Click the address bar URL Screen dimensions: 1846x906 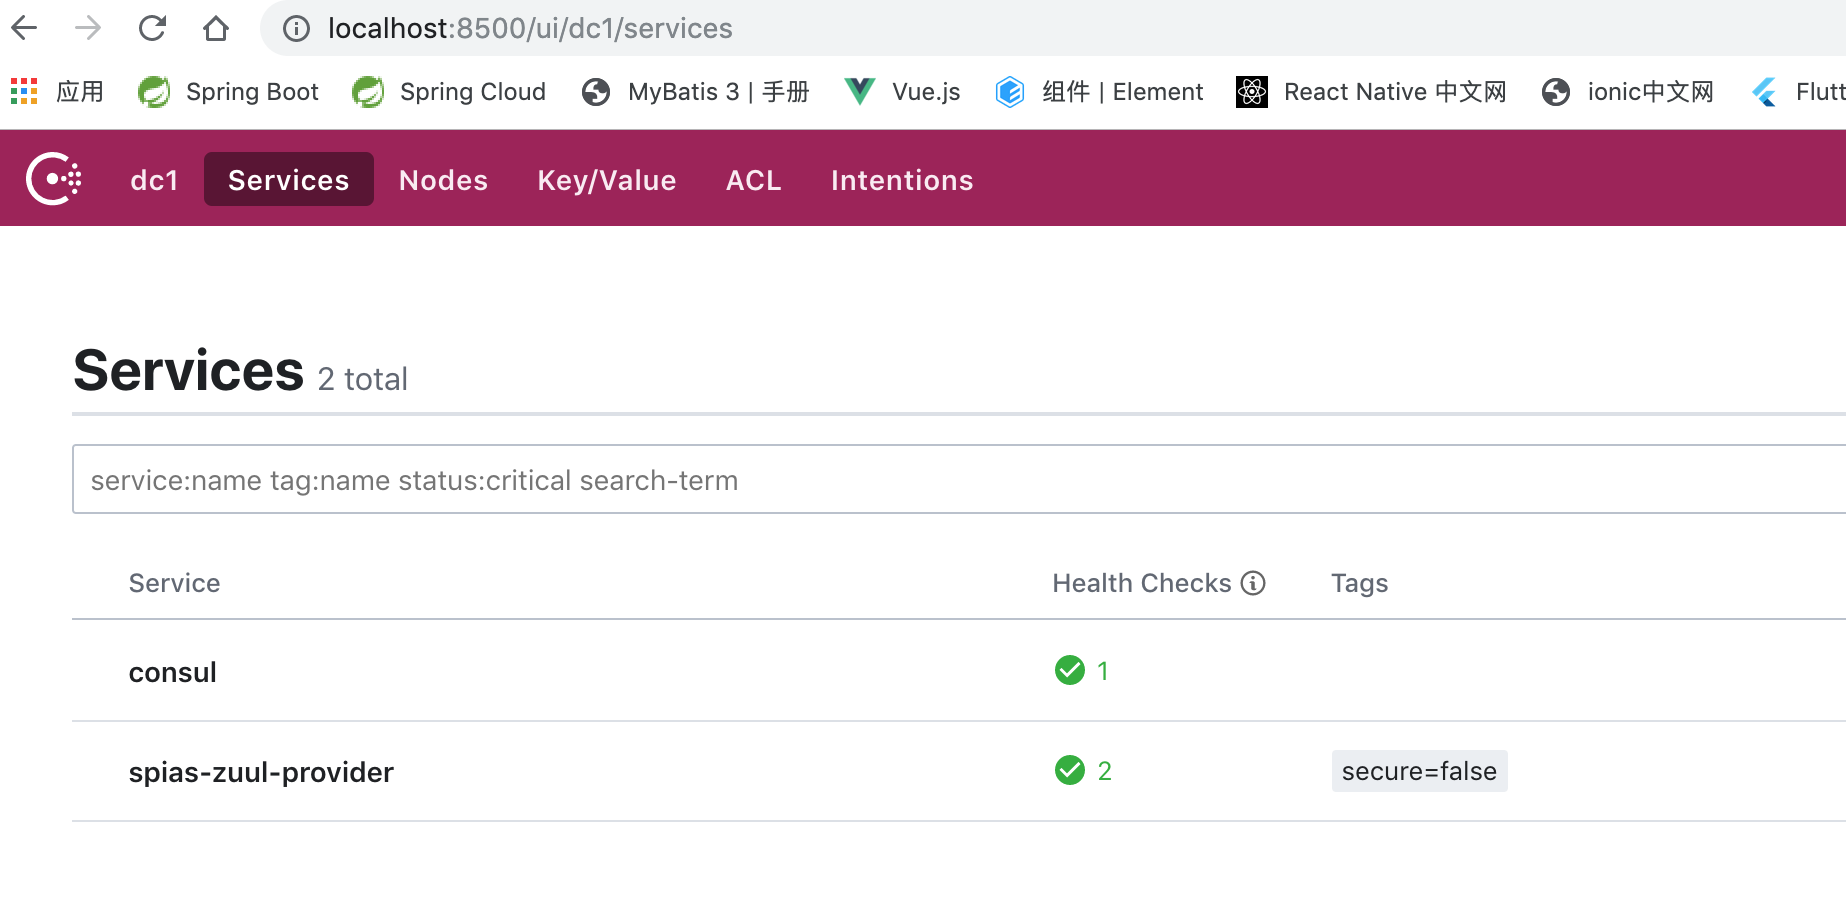pos(530,28)
